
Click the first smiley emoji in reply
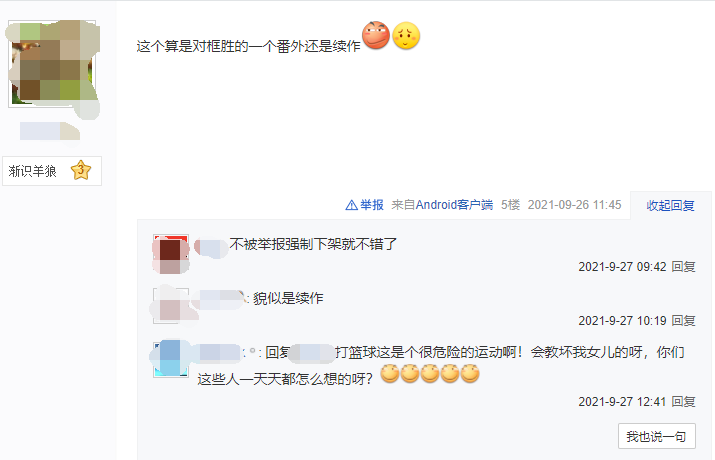390,374
